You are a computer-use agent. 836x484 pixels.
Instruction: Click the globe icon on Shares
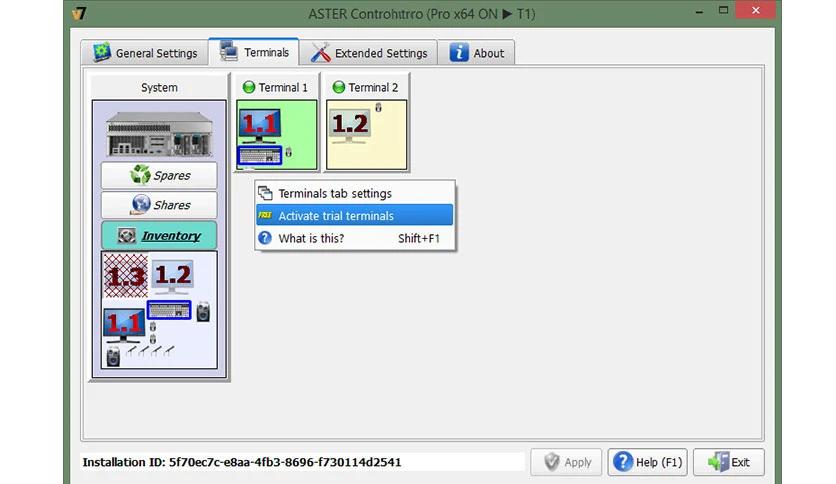pyautogui.click(x=141, y=204)
